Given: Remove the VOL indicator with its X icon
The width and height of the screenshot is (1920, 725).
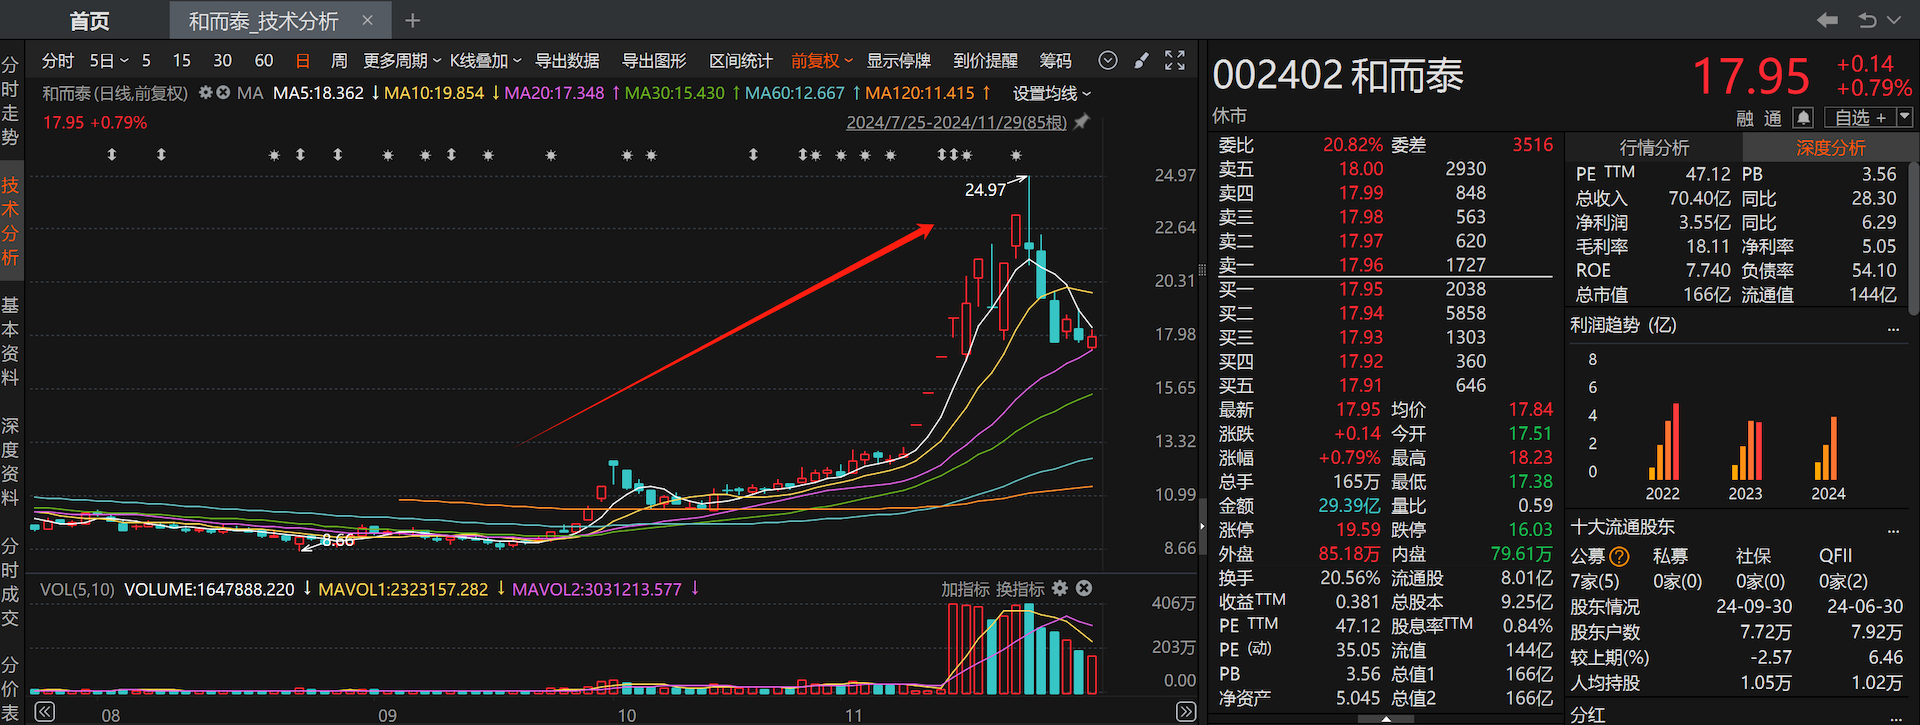Looking at the screenshot, I should [x=1084, y=588].
